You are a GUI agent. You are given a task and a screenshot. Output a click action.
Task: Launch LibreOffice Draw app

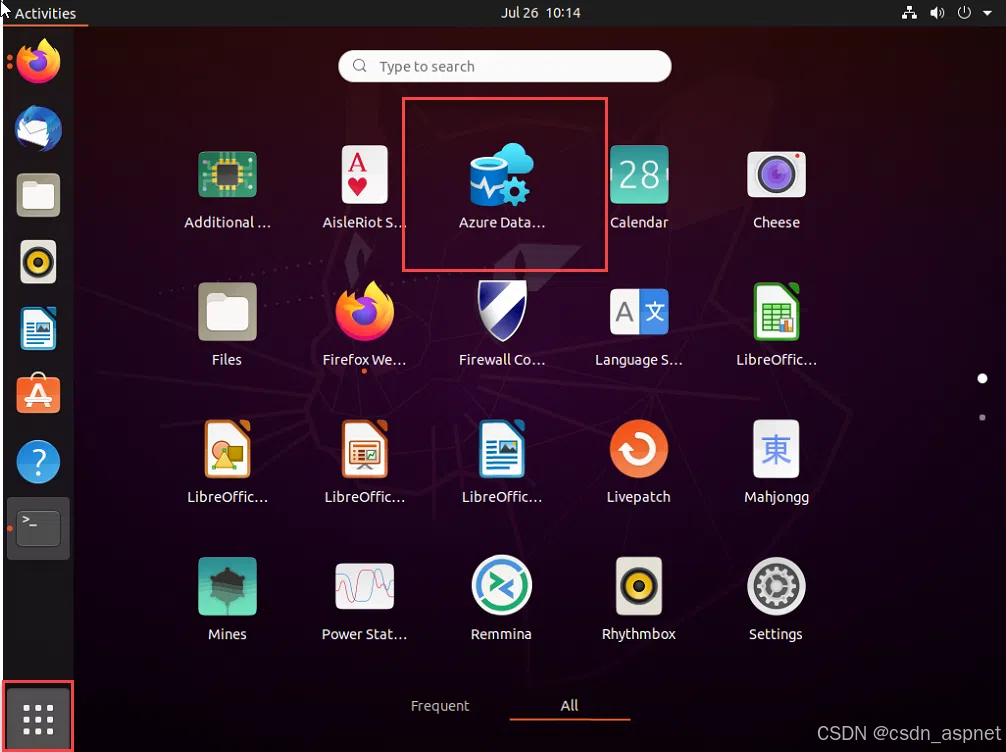(227, 462)
